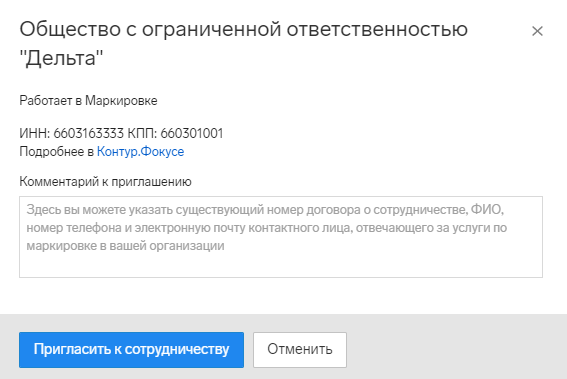Click the "Дельта" name in the title
Viewport: 567px width, 379px height.
[x=61, y=58]
